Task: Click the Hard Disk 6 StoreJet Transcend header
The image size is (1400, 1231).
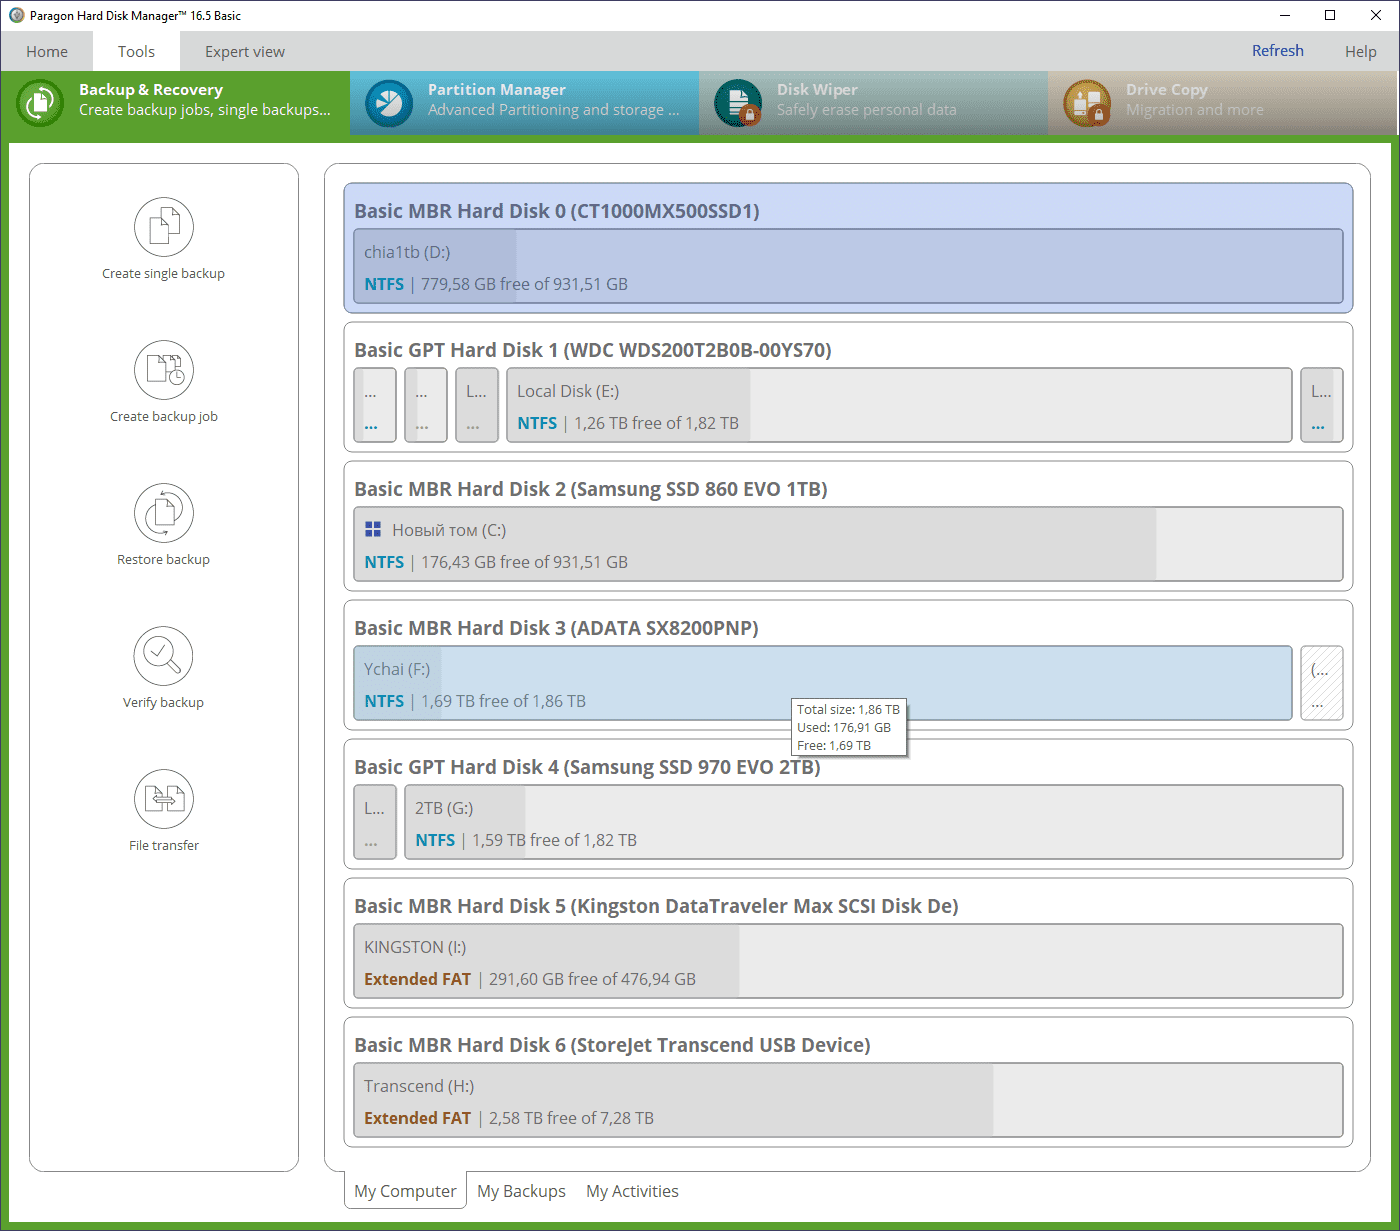Action: (612, 1045)
